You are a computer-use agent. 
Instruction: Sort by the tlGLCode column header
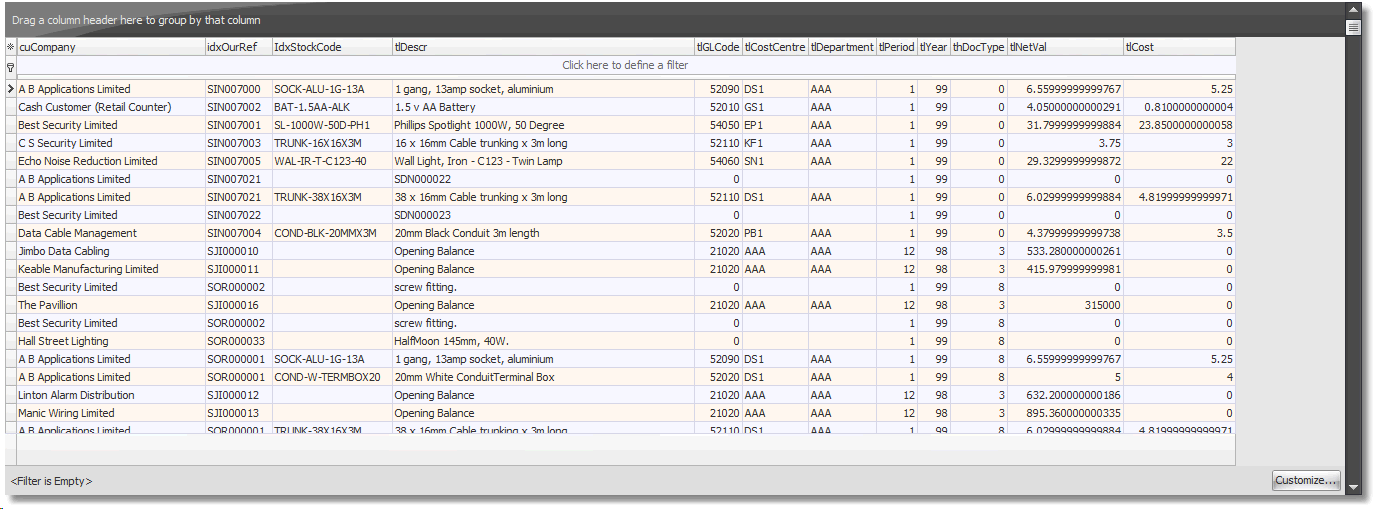(x=719, y=47)
